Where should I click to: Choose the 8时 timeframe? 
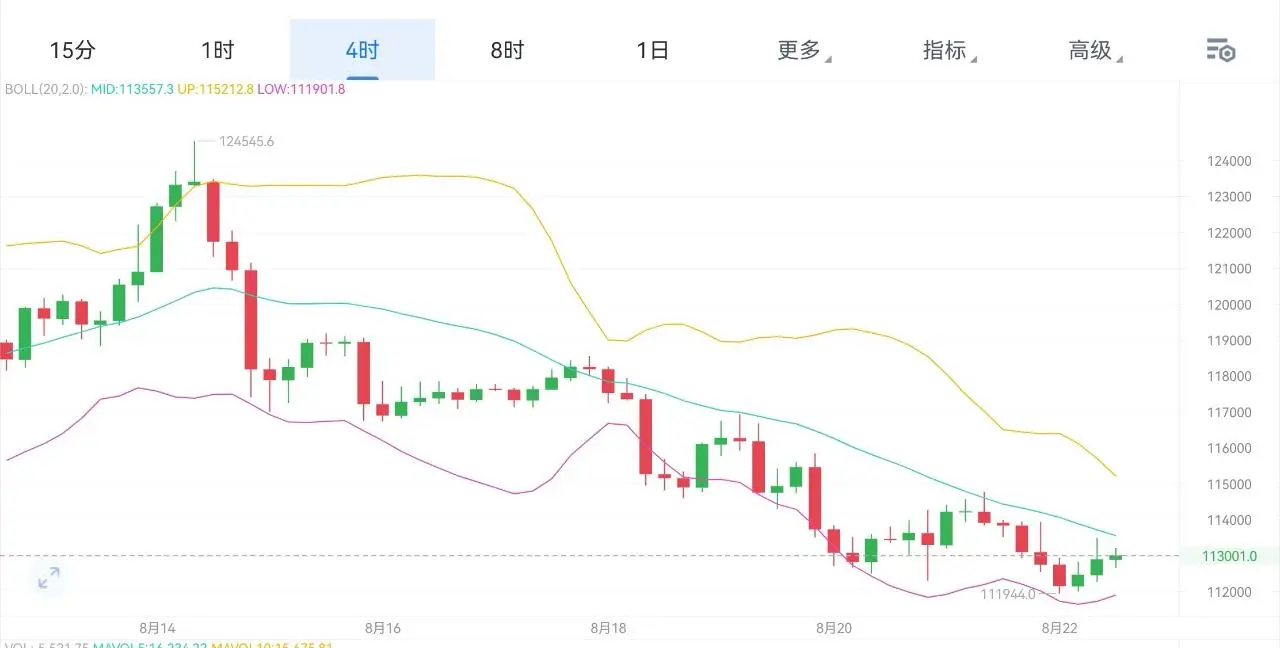pyautogui.click(x=507, y=50)
